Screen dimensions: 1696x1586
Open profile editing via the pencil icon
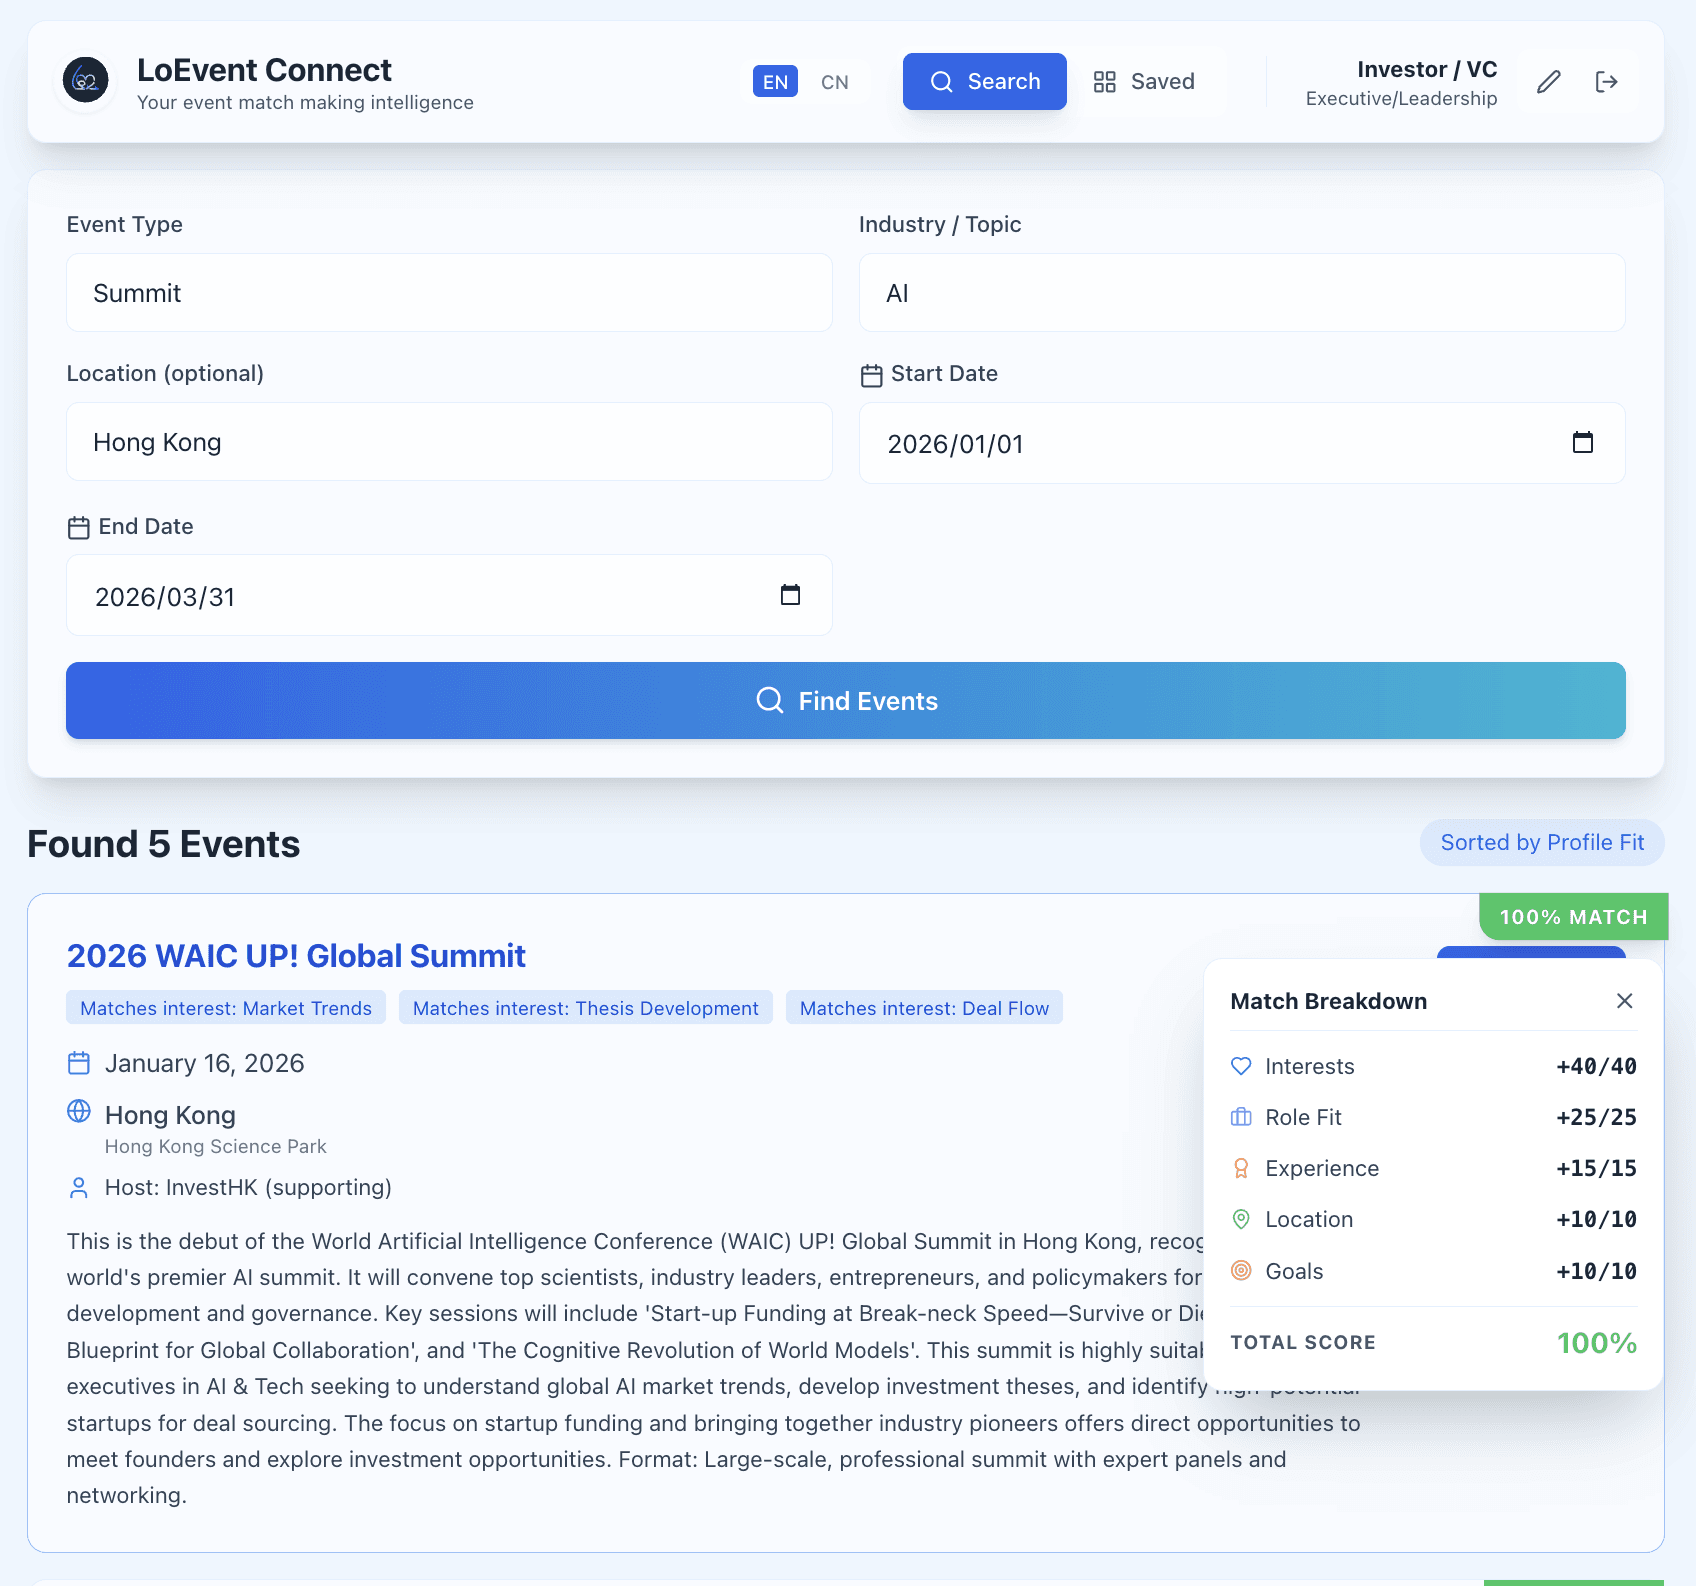(1548, 81)
